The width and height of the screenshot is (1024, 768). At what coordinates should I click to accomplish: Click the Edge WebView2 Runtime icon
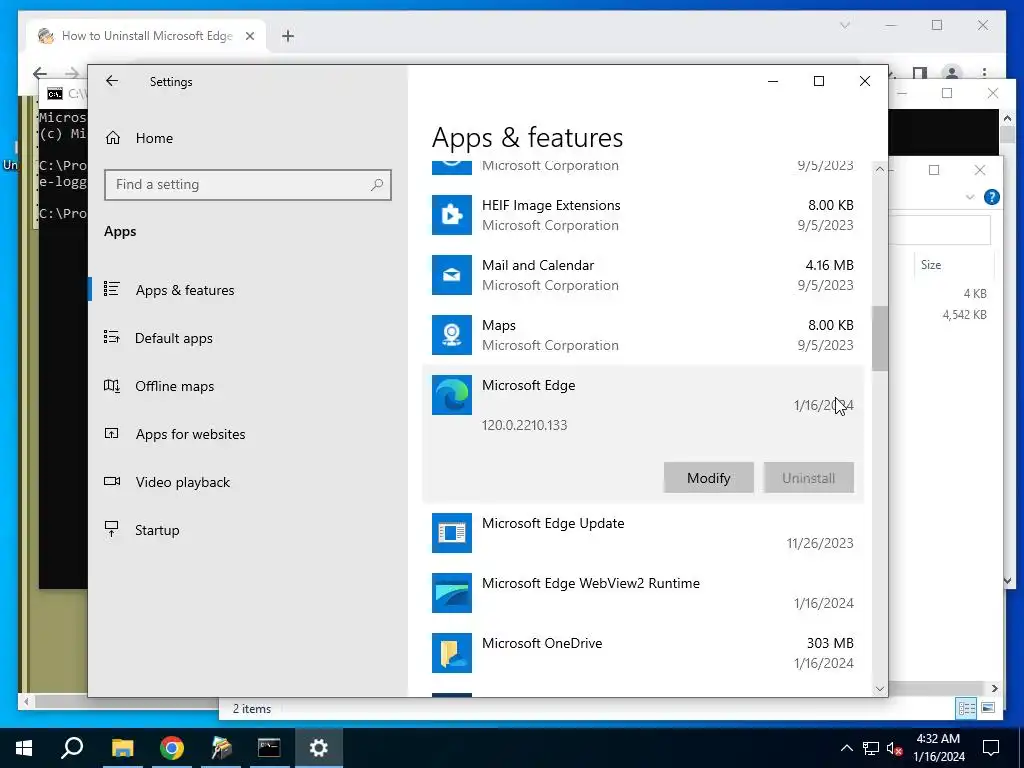tap(451, 593)
